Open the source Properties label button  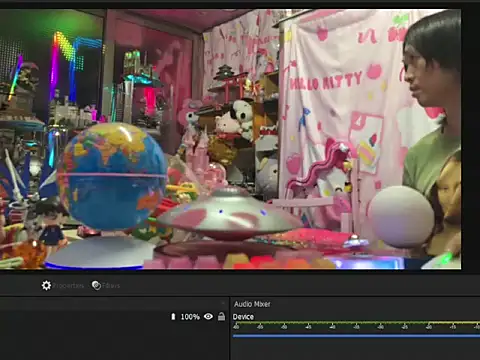pos(68,286)
